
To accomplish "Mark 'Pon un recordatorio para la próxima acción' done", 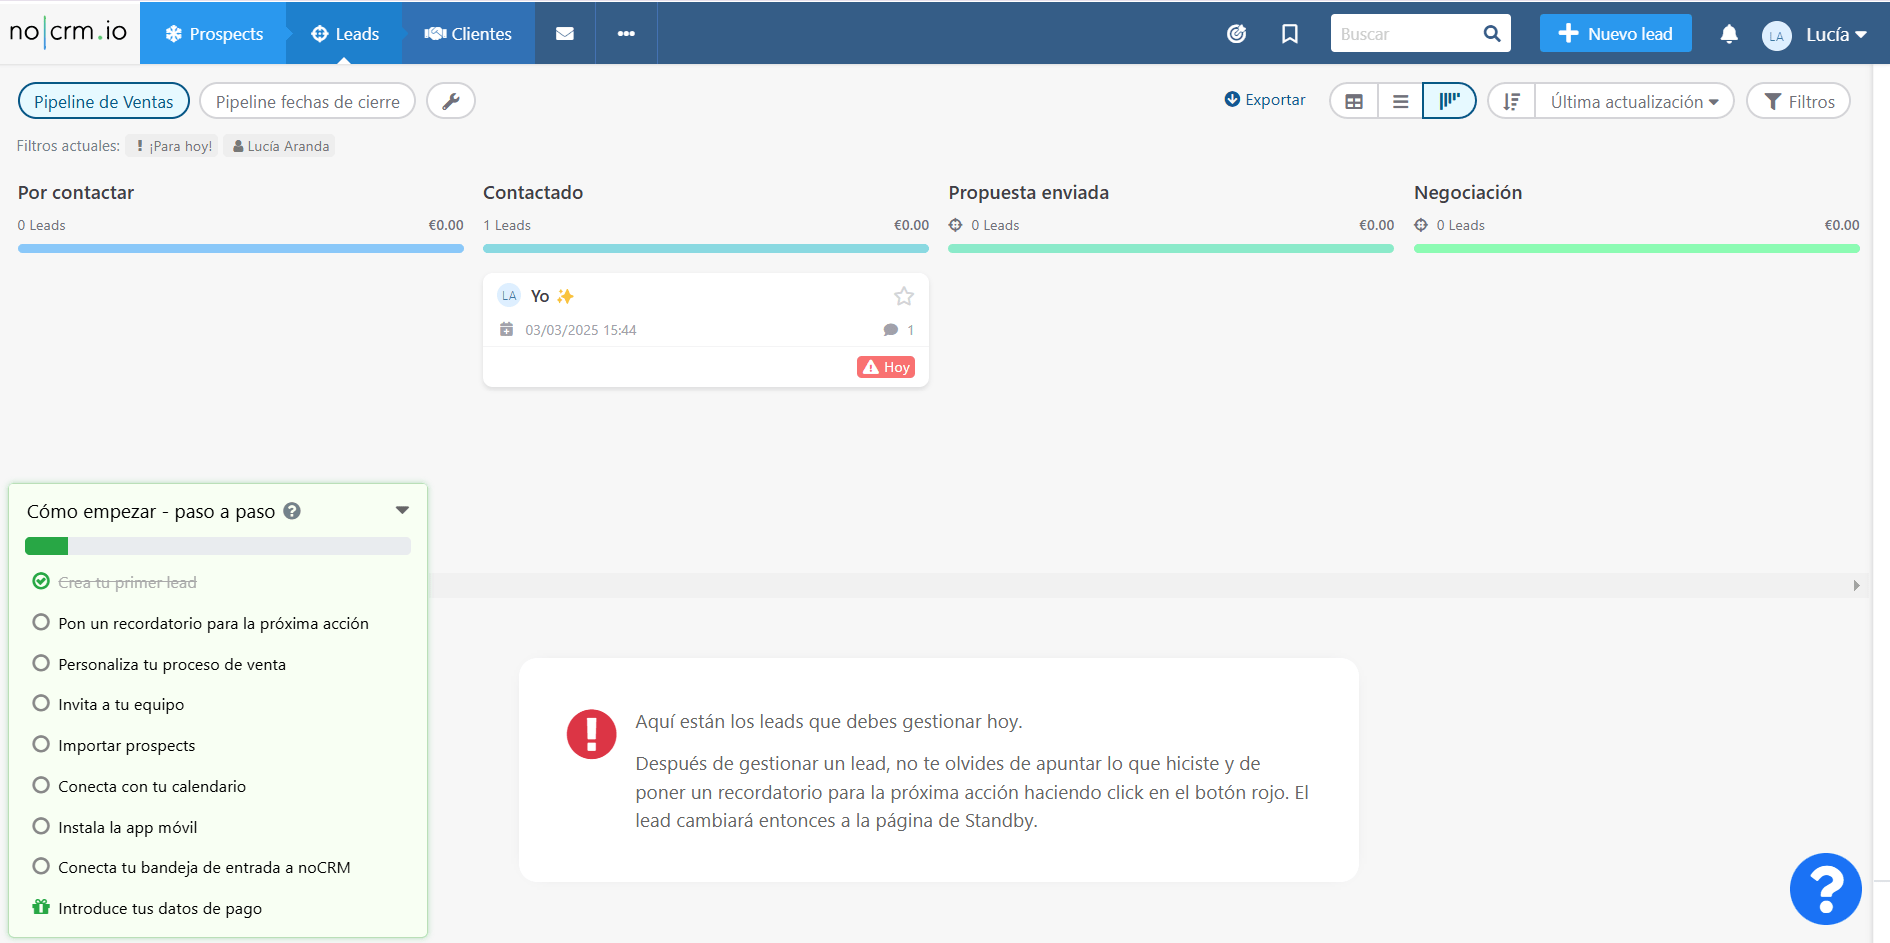I will point(41,622).
